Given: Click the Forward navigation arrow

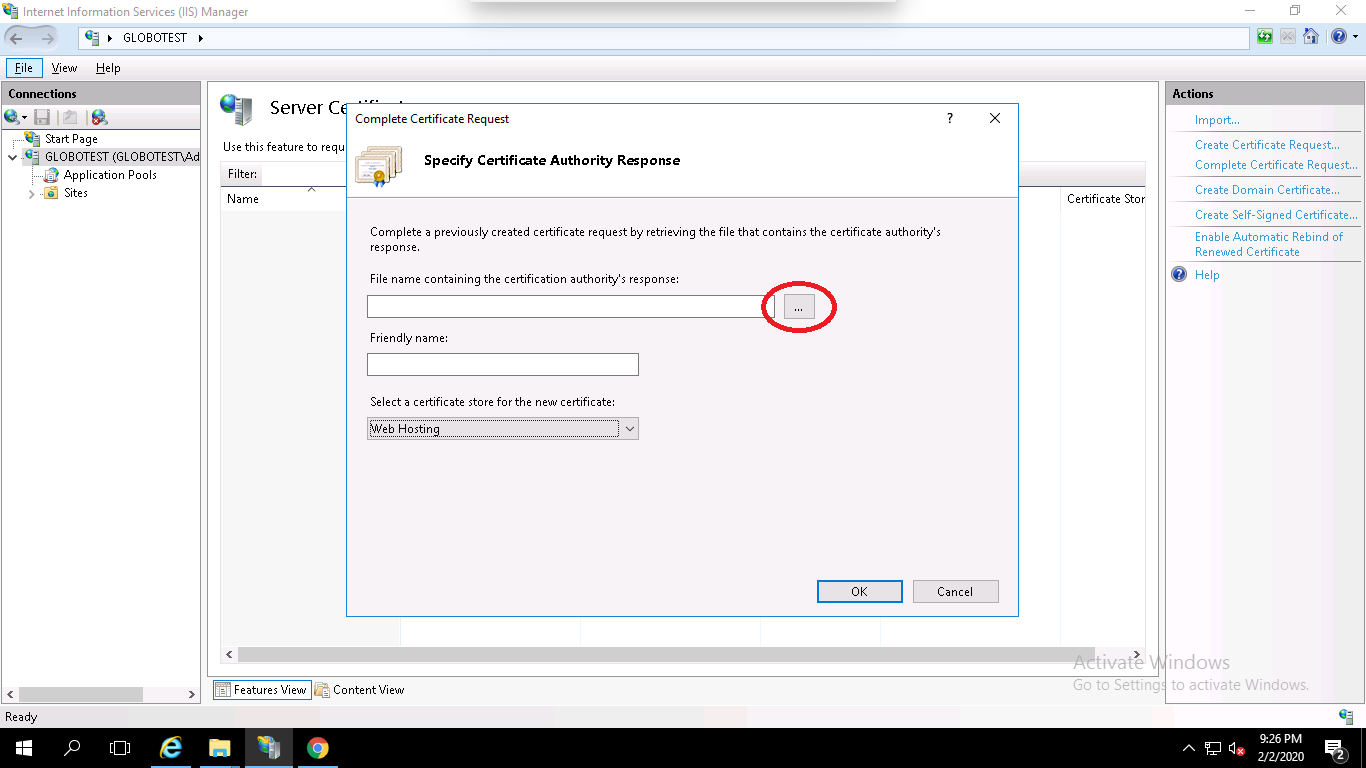Looking at the screenshot, I should click(x=47, y=38).
